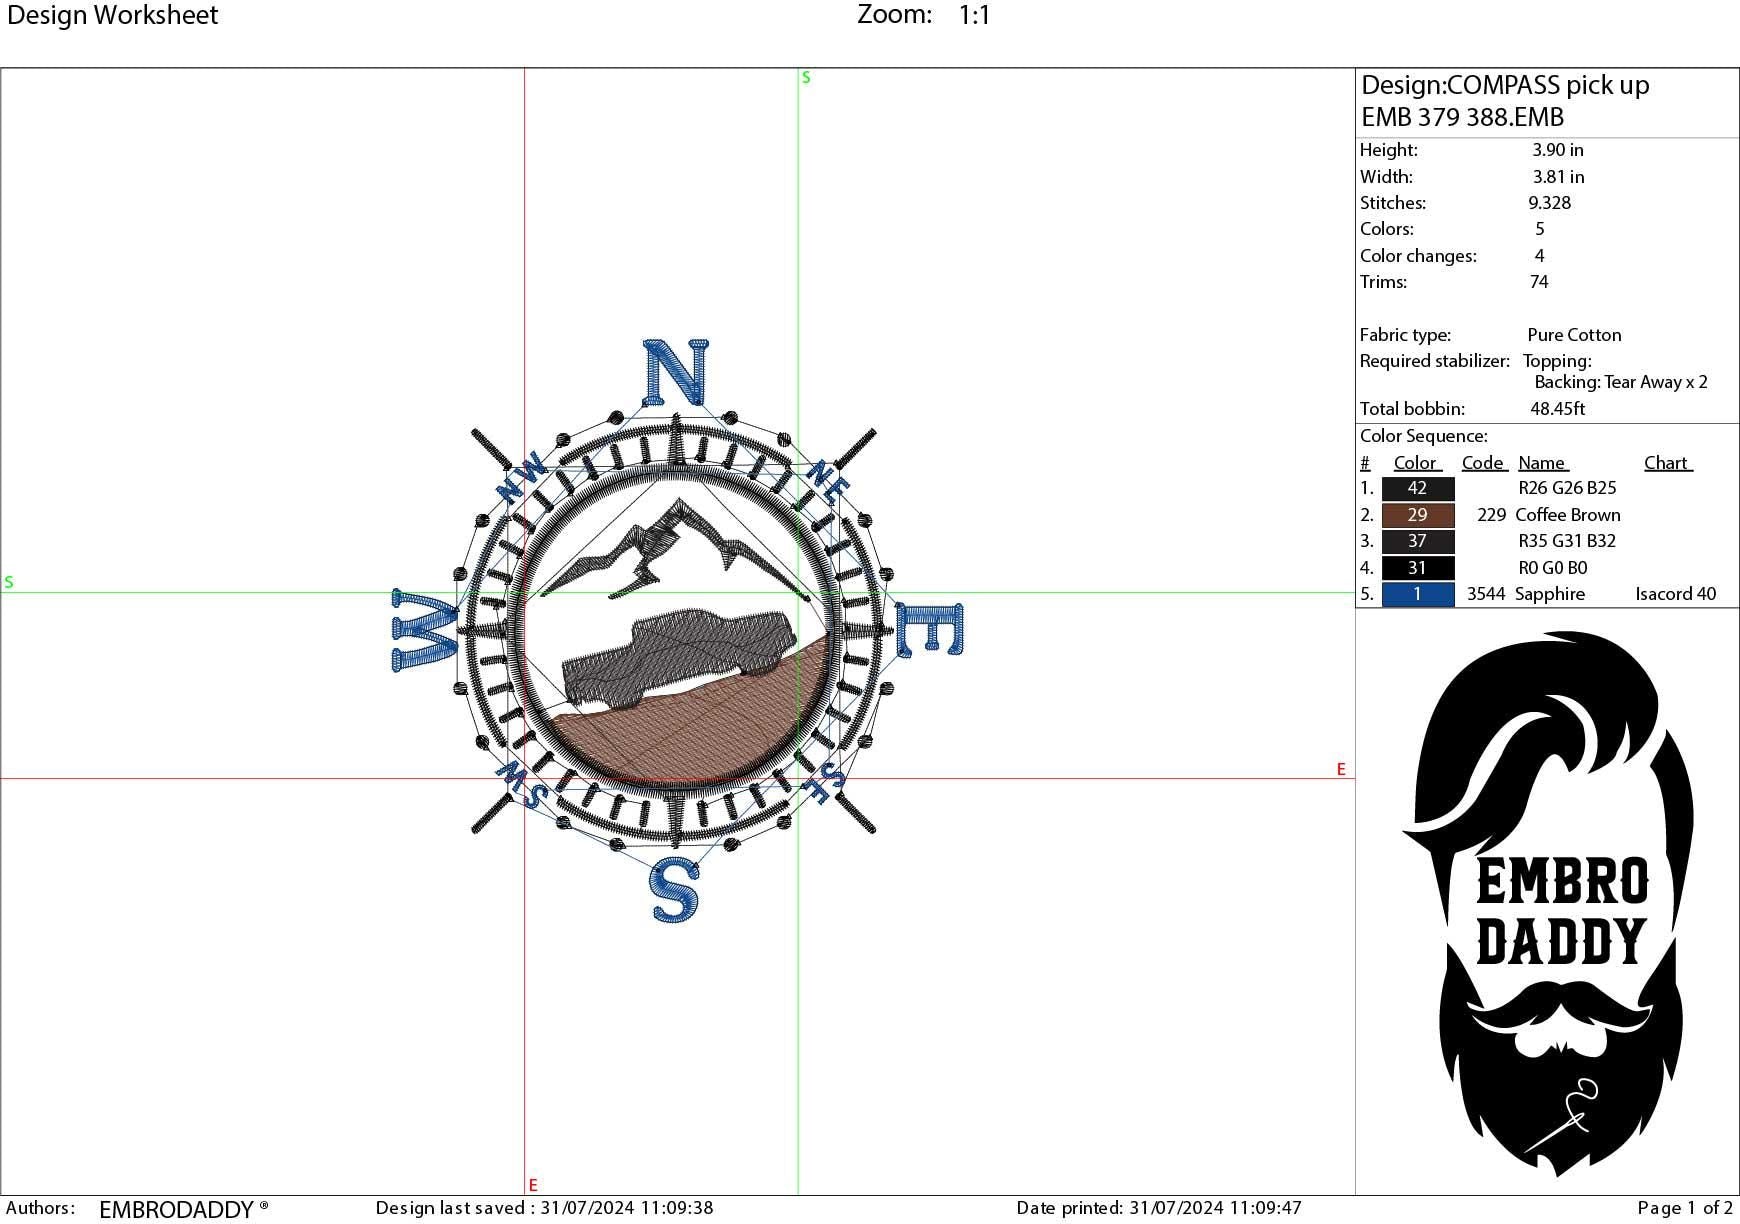This screenshot has height=1224, width=1740.
Task: Click 'Backing: Tear Away x 2' text
Action: (1621, 382)
